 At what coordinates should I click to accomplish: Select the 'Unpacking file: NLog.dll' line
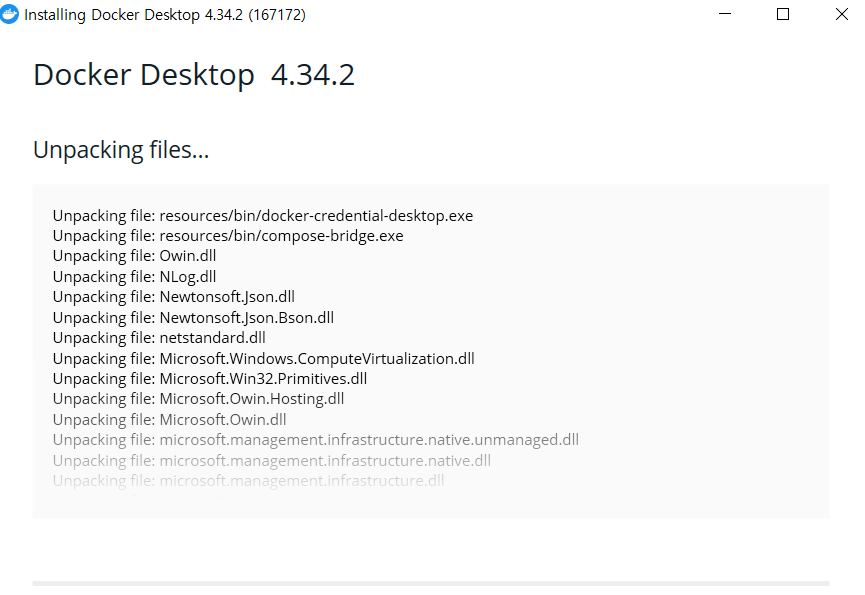(x=135, y=277)
